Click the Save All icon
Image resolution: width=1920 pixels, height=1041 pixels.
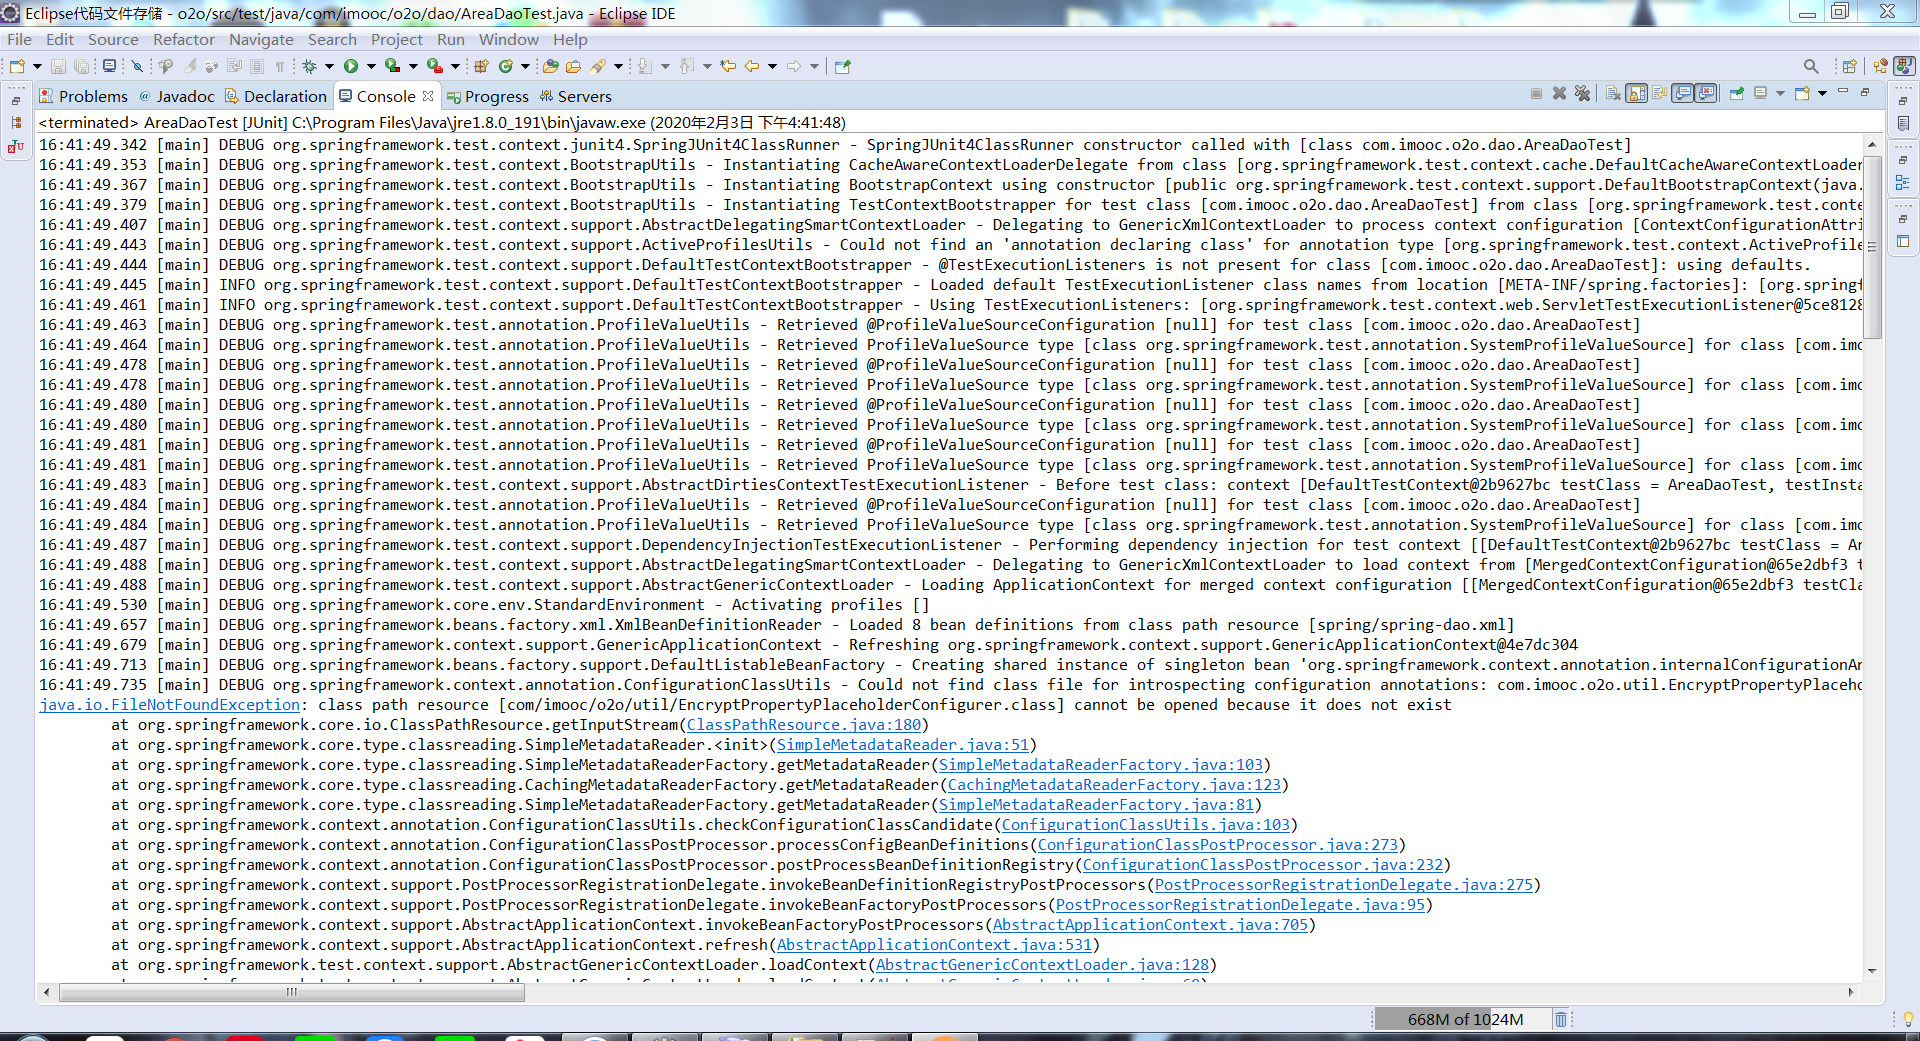point(81,66)
